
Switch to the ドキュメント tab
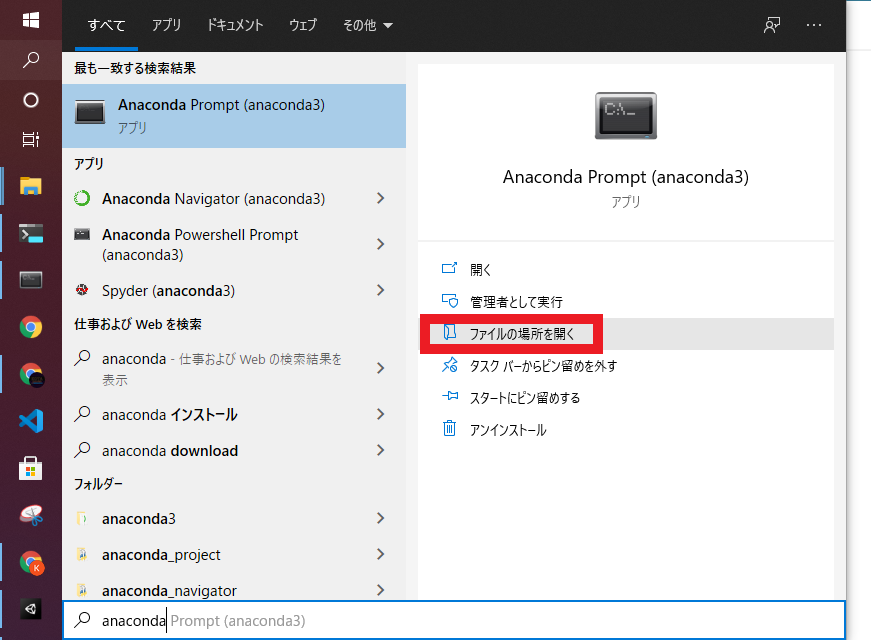235,25
